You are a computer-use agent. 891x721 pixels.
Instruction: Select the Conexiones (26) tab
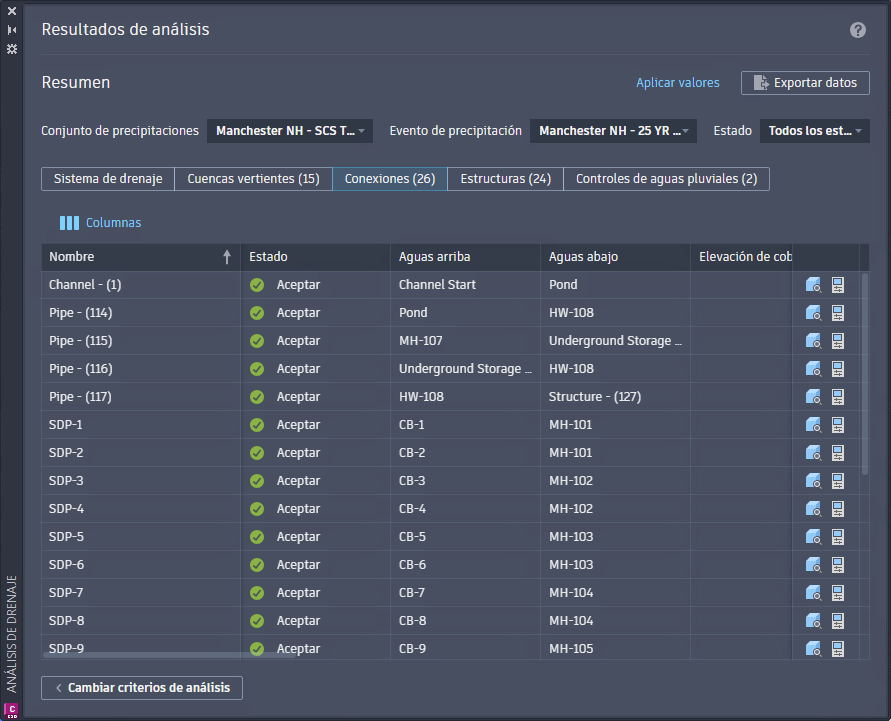tap(390, 179)
